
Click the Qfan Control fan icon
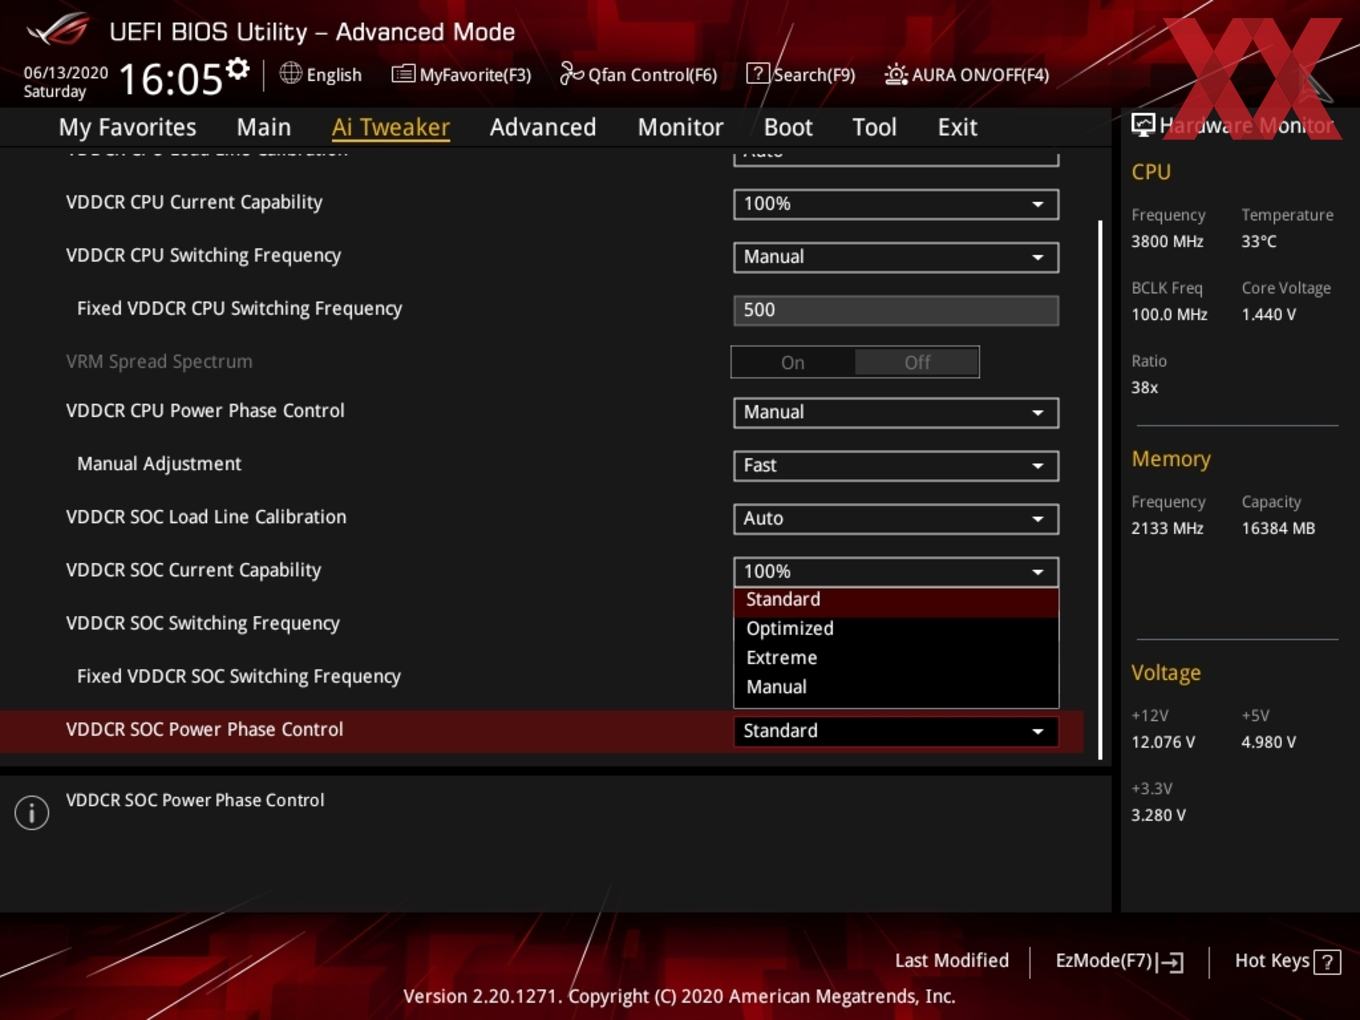pos(571,73)
